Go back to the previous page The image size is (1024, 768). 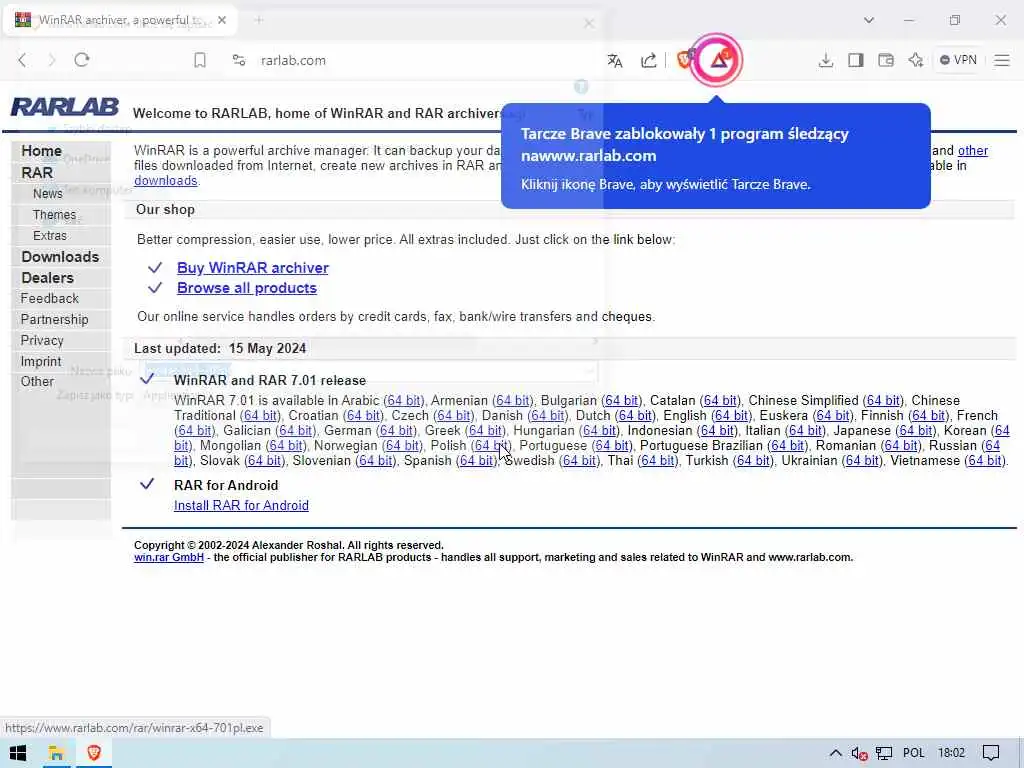(x=22, y=60)
